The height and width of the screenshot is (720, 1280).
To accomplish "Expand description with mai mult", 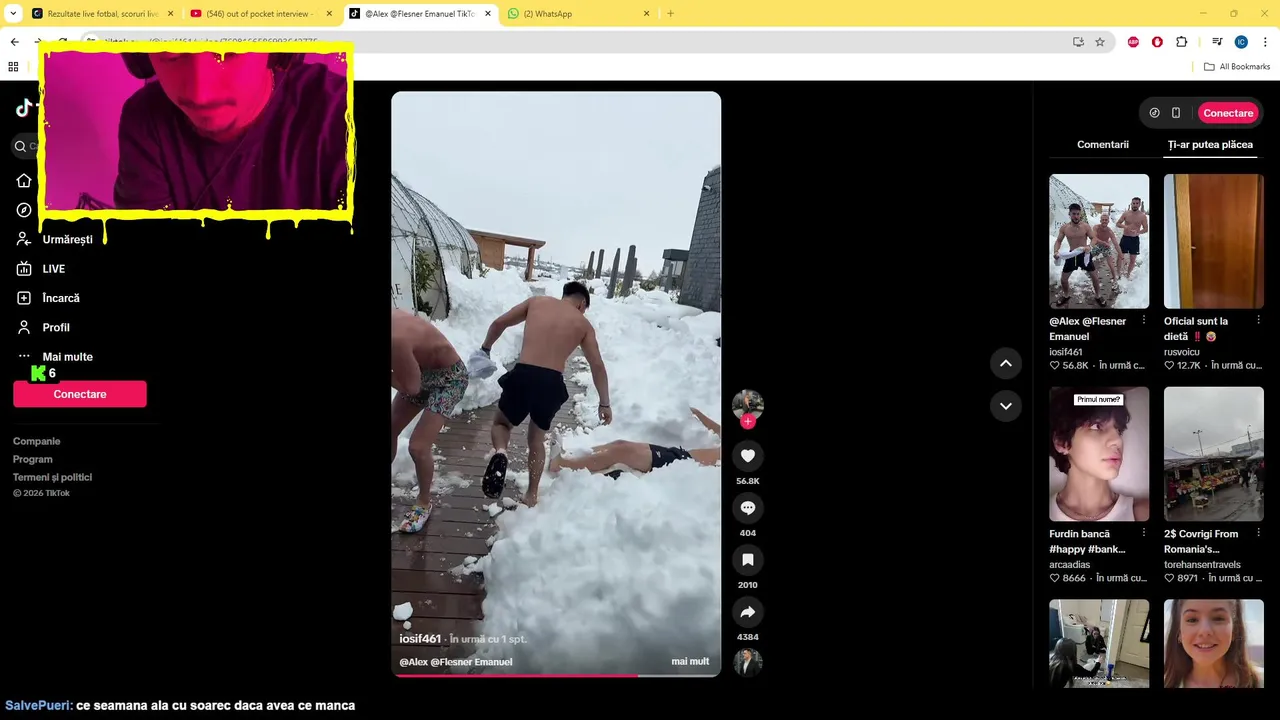I will [690, 662].
